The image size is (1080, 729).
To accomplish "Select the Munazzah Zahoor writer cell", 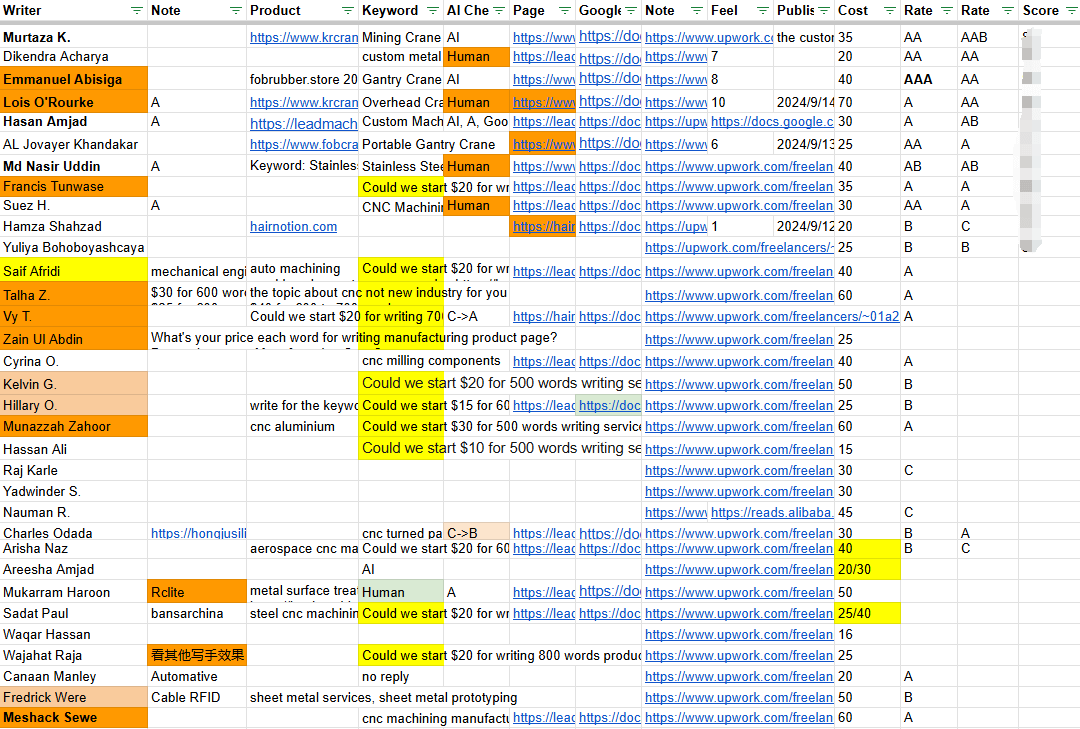I will pyautogui.click(x=74, y=427).
